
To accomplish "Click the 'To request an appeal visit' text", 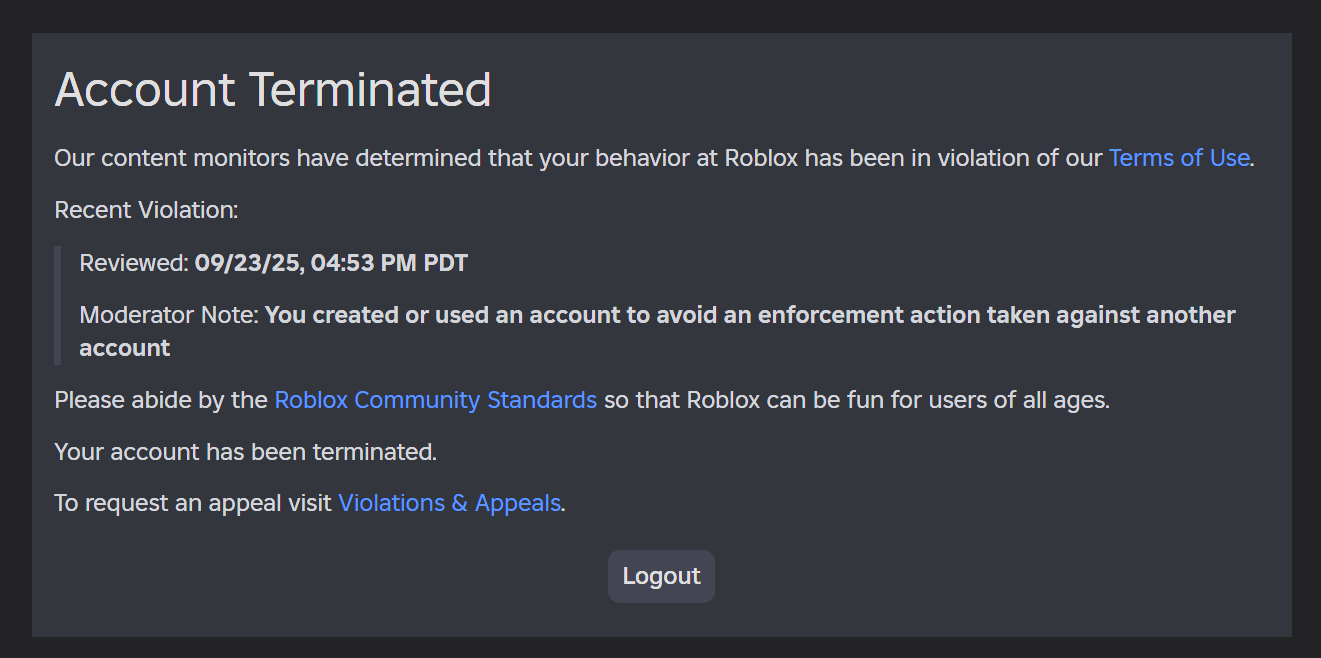I will tap(193, 503).
